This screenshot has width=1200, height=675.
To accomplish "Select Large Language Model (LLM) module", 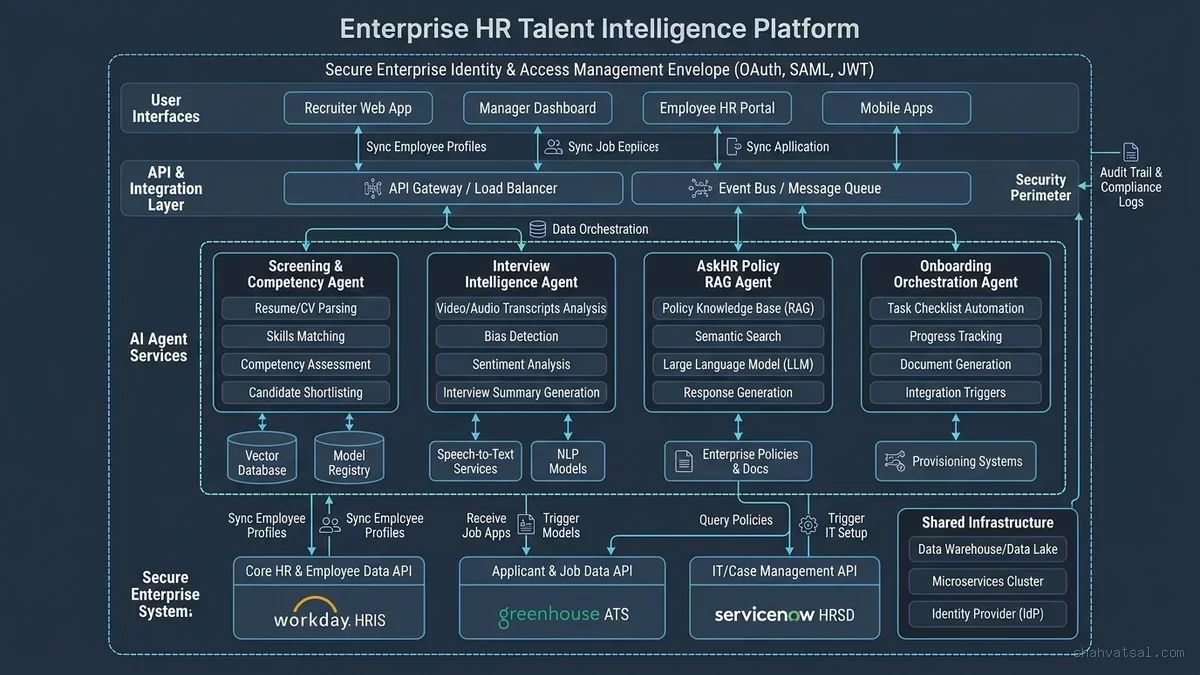I will (x=738, y=364).
